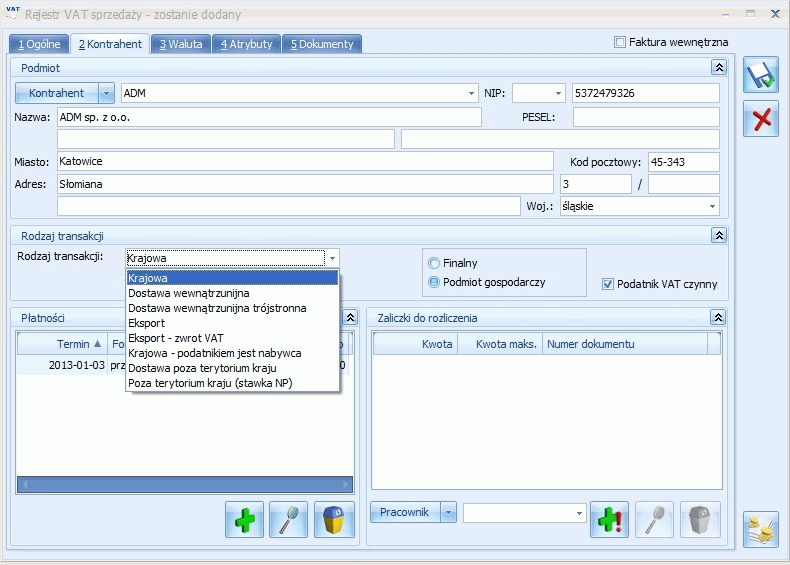Click the coins icon at bottom right
The image size is (790, 565).
[761, 529]
